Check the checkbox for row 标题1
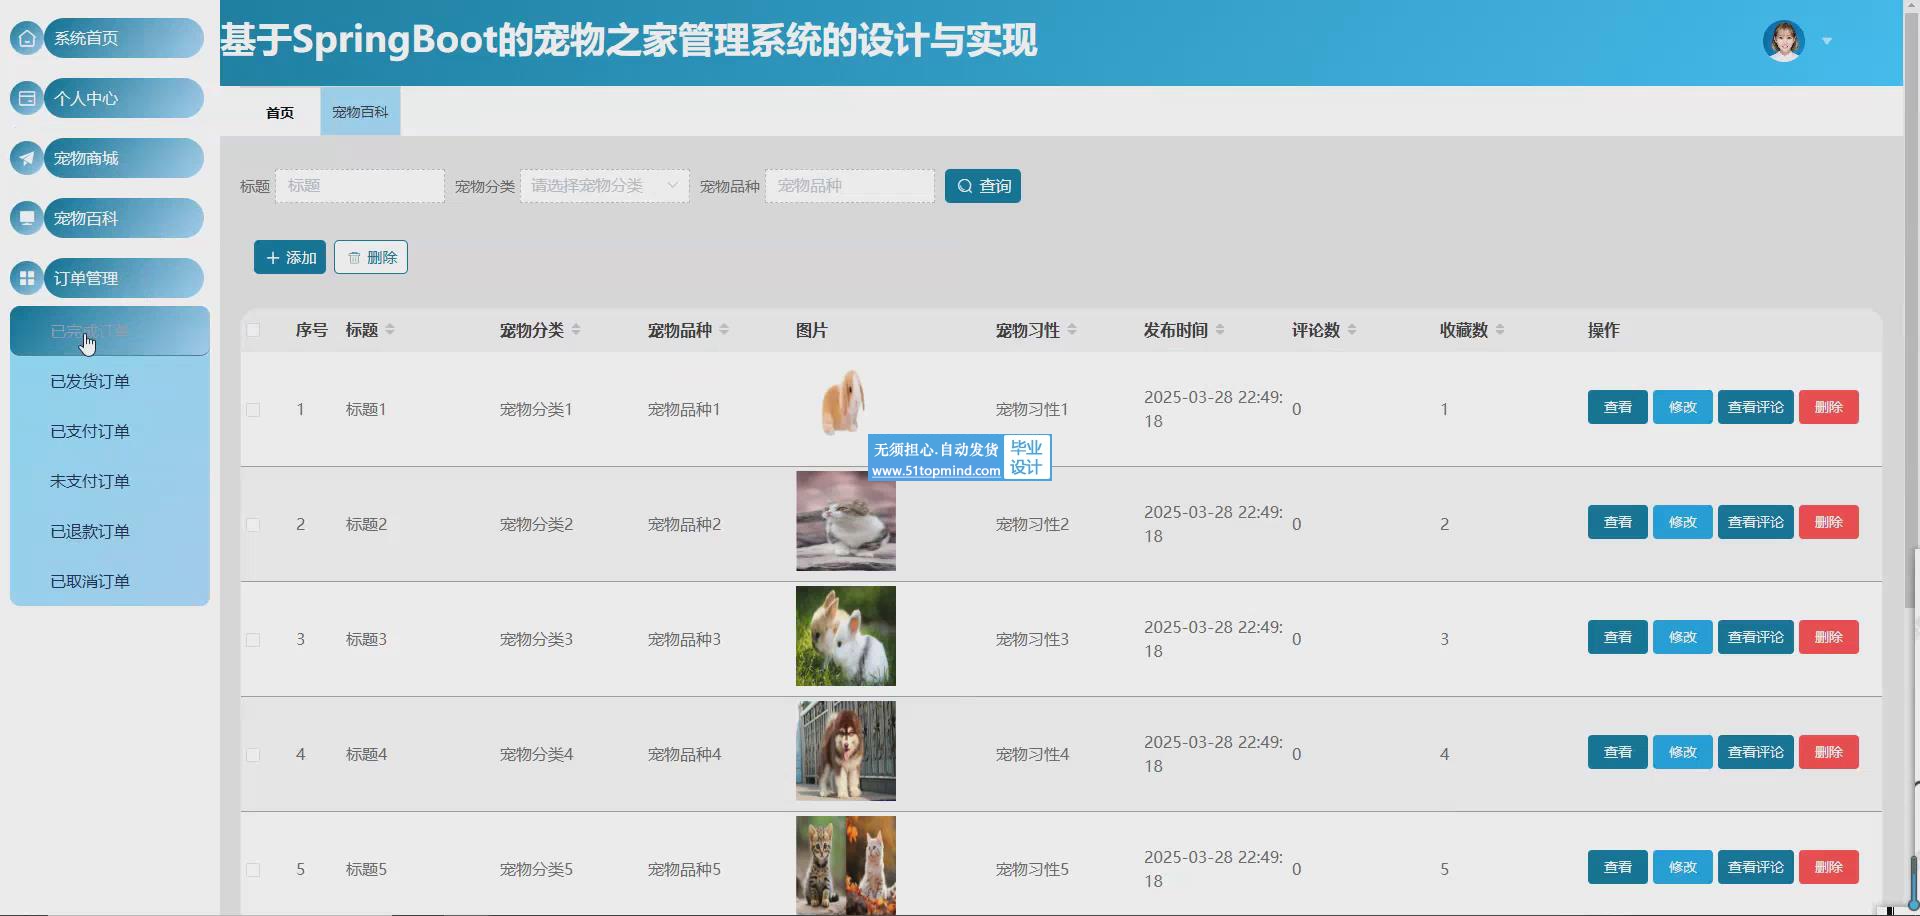This screenshot has width=1920, height=916. [253, 410]
